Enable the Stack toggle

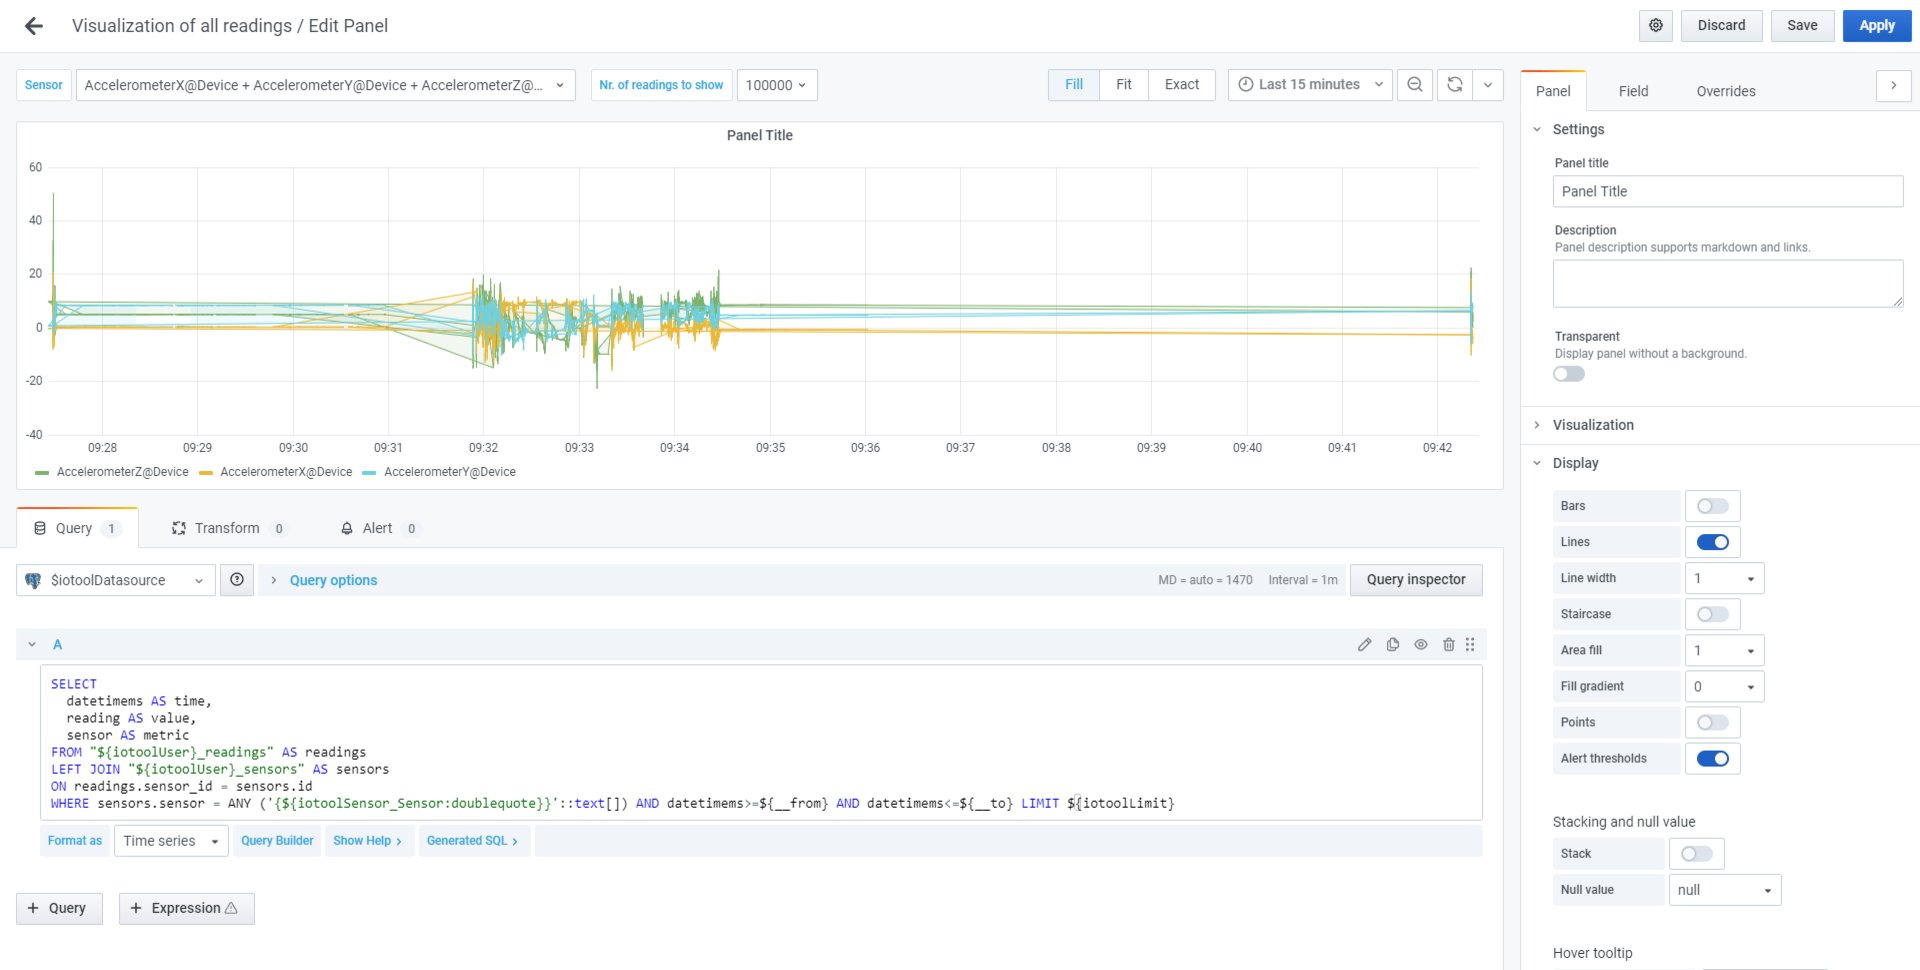[1697, 854]
